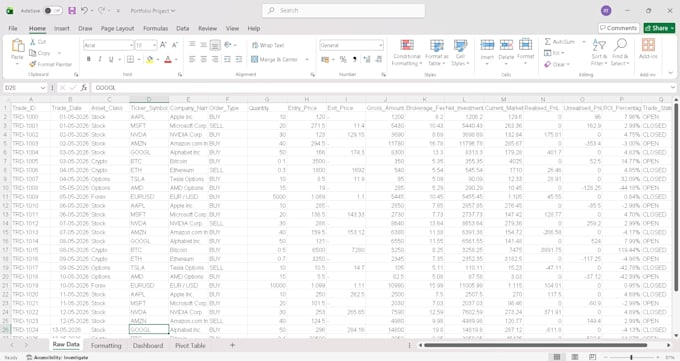This screenshot has height=361, width=680.
Task: Expand the Sort & Filter menu
Action: coord(598,52)
